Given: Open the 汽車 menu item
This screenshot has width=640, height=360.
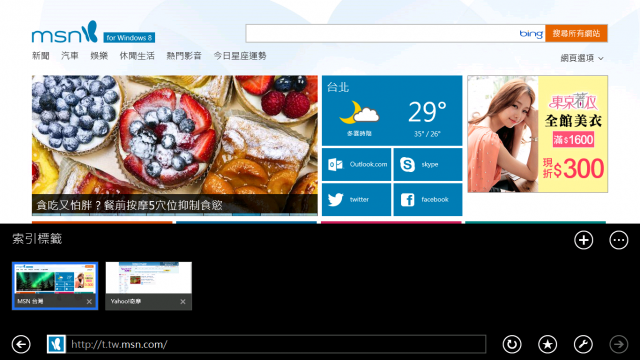Looking at the screenshot, I should 70,56.
